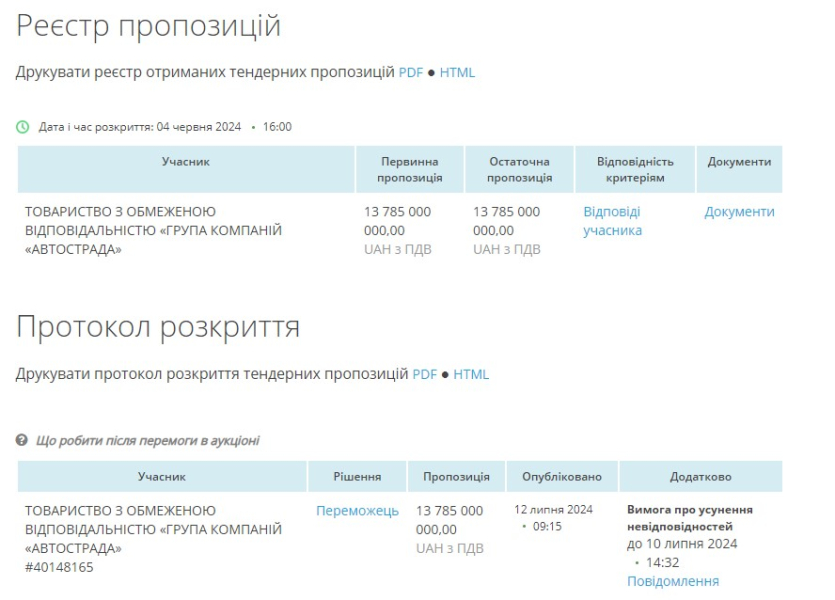
Task: Click participant code #40148165
Action: point(60,567)
